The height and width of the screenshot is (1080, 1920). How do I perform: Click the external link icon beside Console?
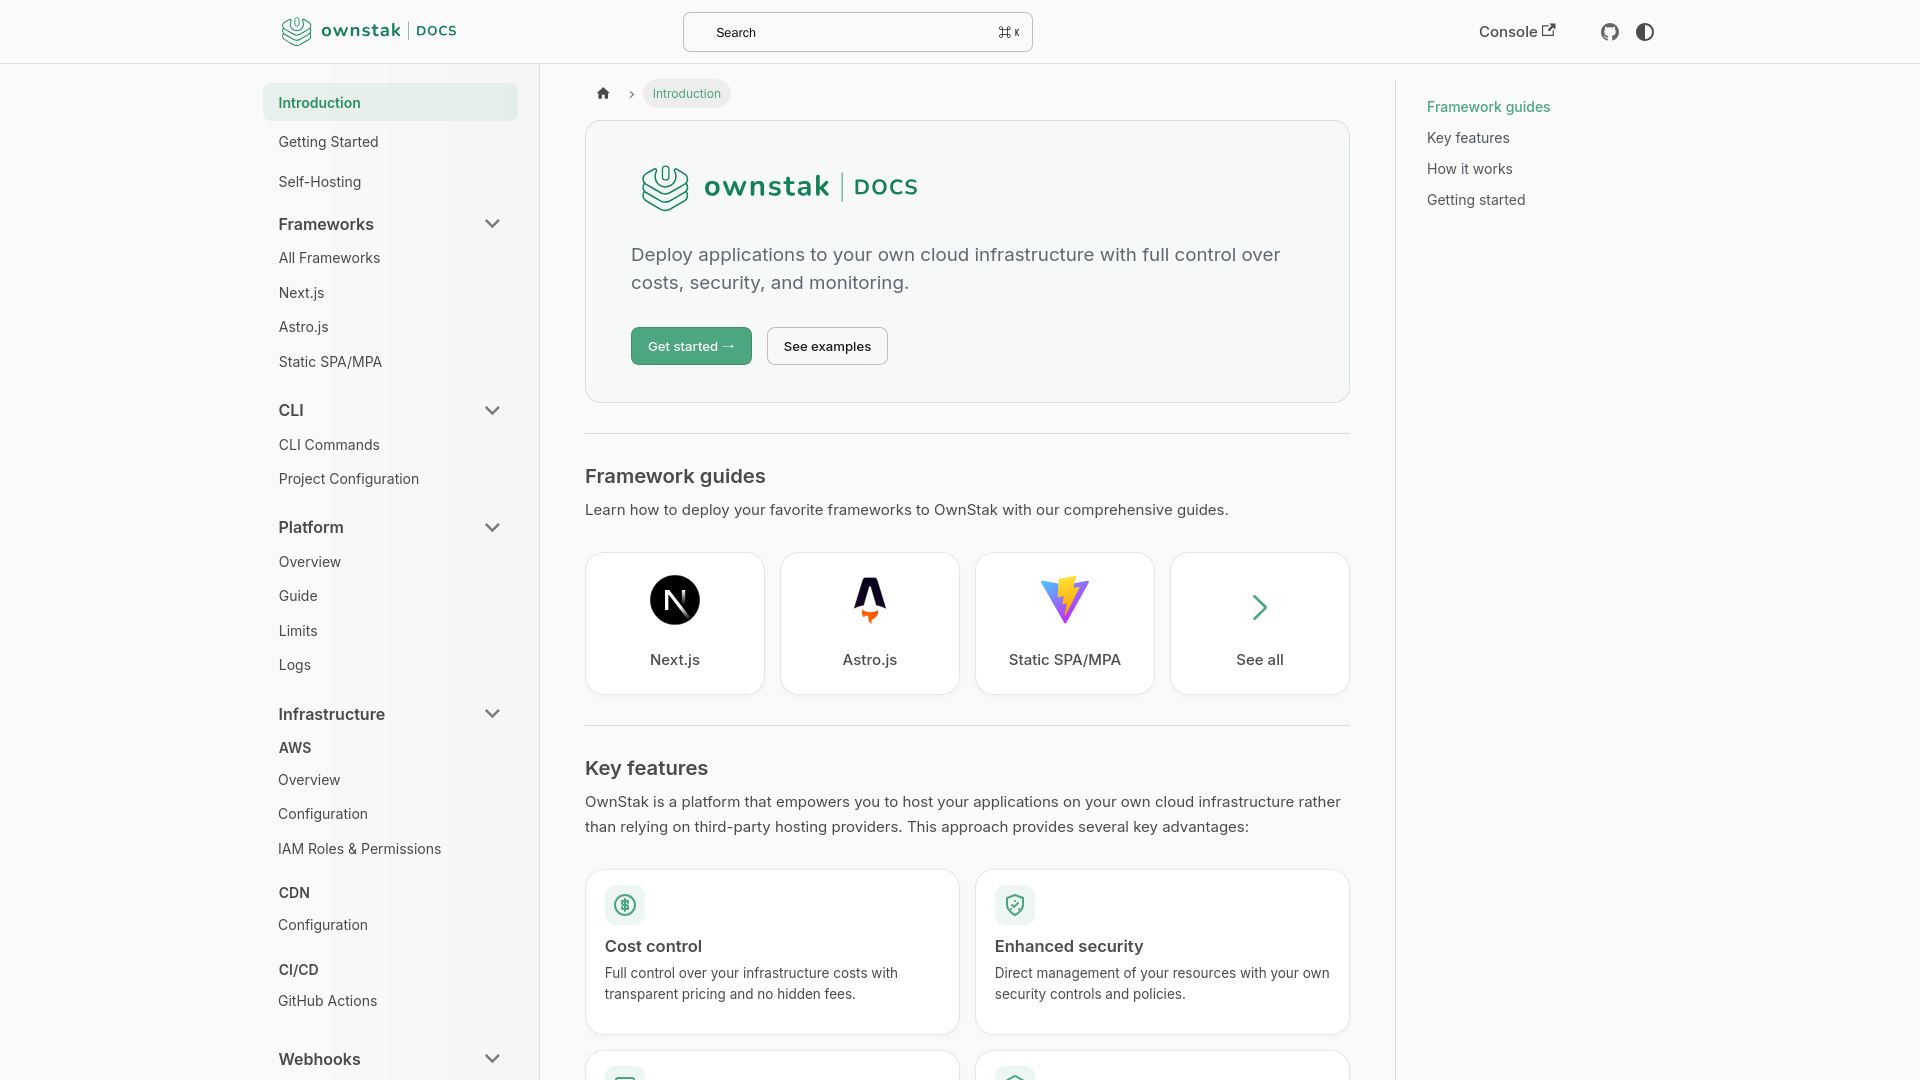pyautogui.click(x=1549, y=30)
